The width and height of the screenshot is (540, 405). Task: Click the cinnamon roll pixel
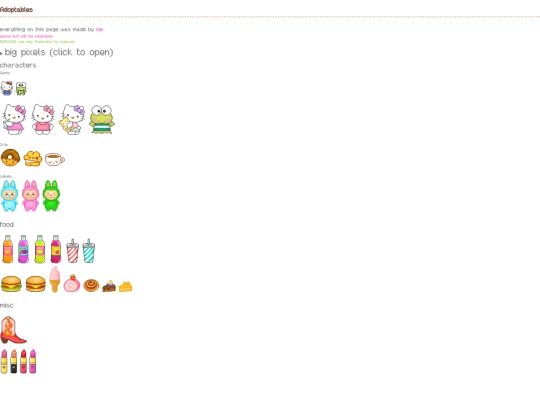pos(91,285)
